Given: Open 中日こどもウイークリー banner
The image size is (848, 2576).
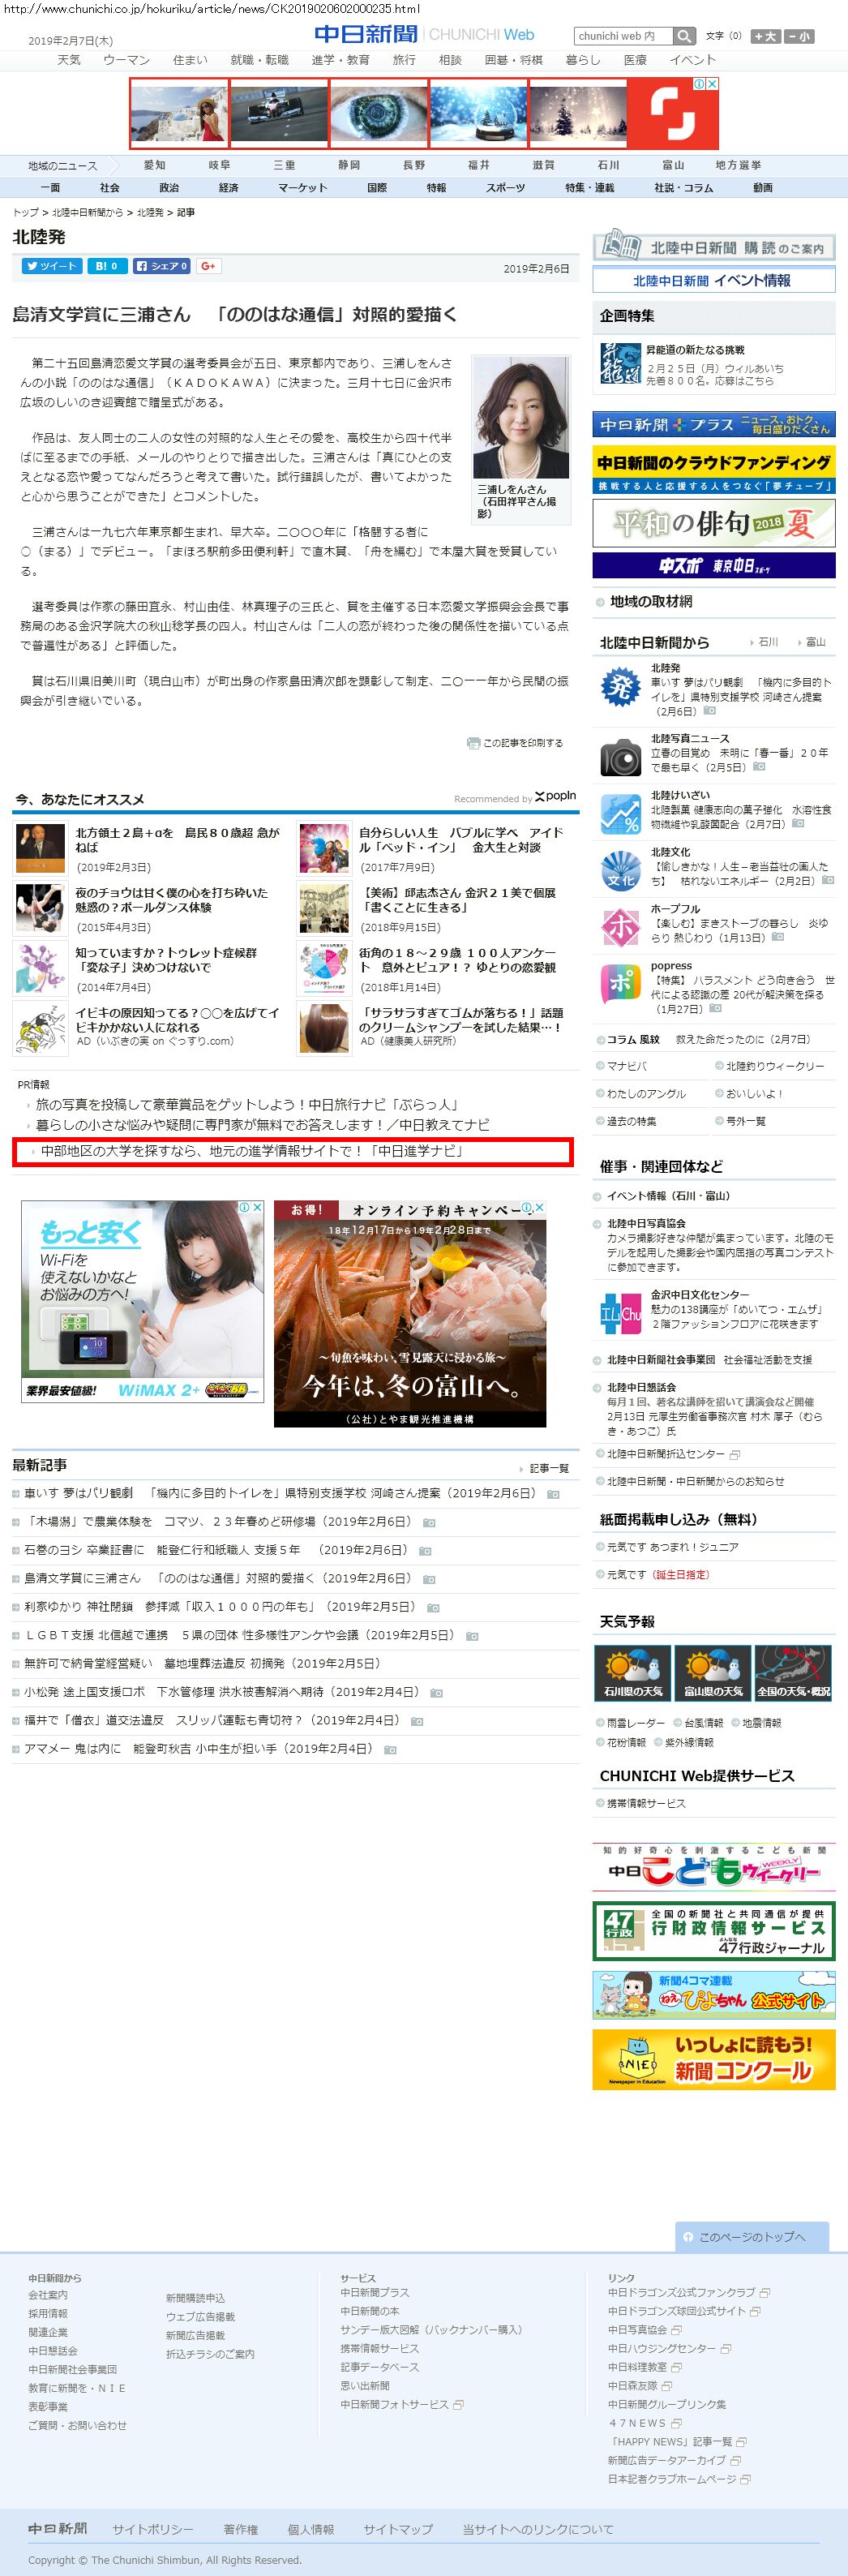Looking at the screenshot, I should tap(714, 1867).
